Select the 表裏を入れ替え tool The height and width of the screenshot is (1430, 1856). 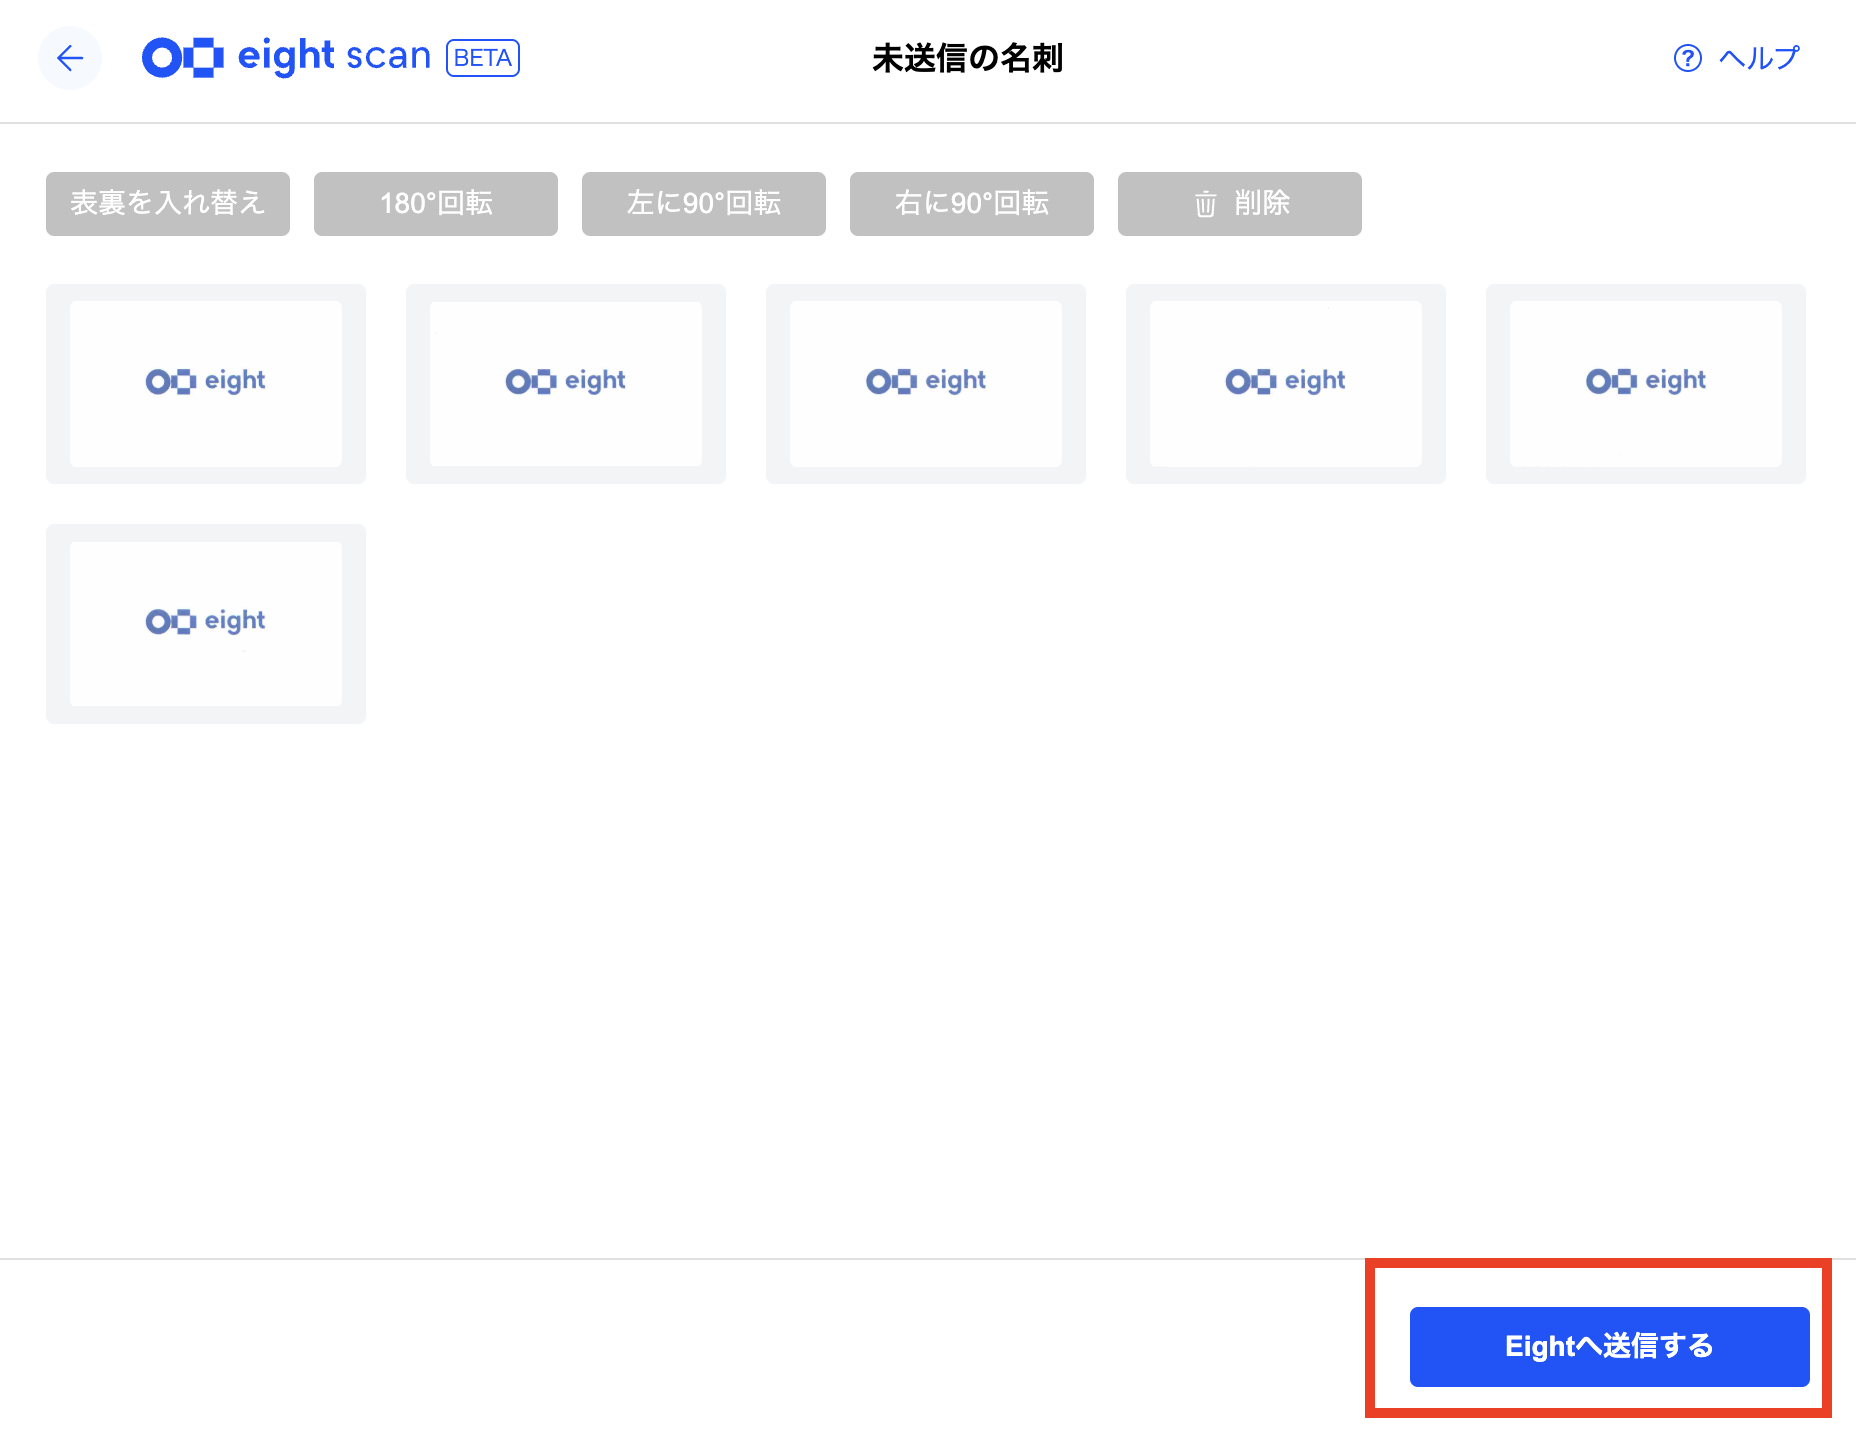167,204
